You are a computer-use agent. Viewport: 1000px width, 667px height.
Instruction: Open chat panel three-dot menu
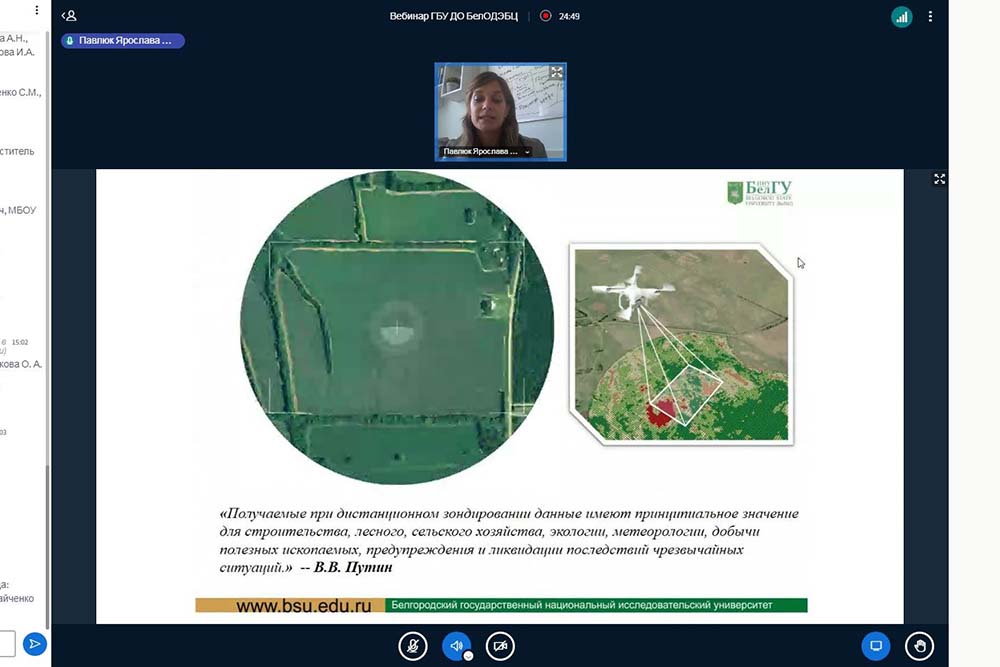point(37,10)
